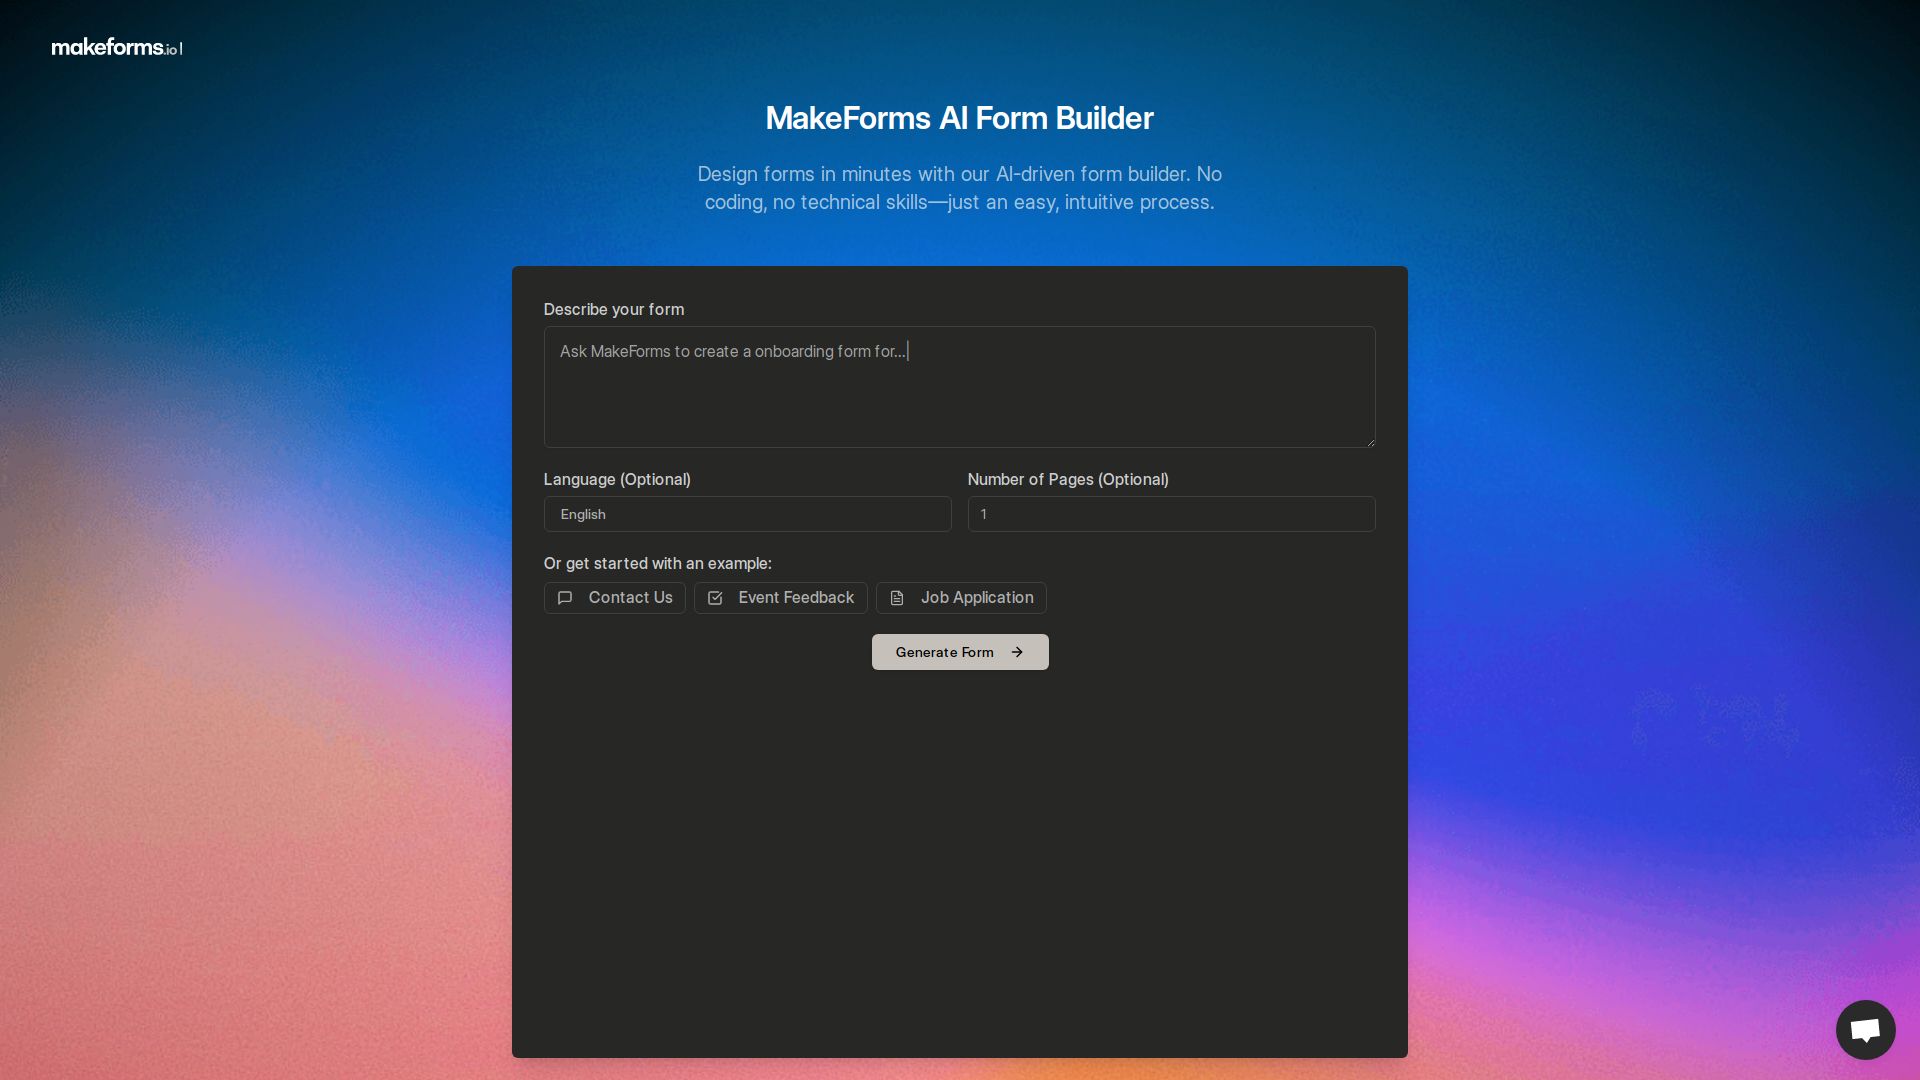The height and width of the screenshot is (1080, 1920).
Task: Select the Event Feedback example chip
Action: pyautogui.click(x=780, y=598)
